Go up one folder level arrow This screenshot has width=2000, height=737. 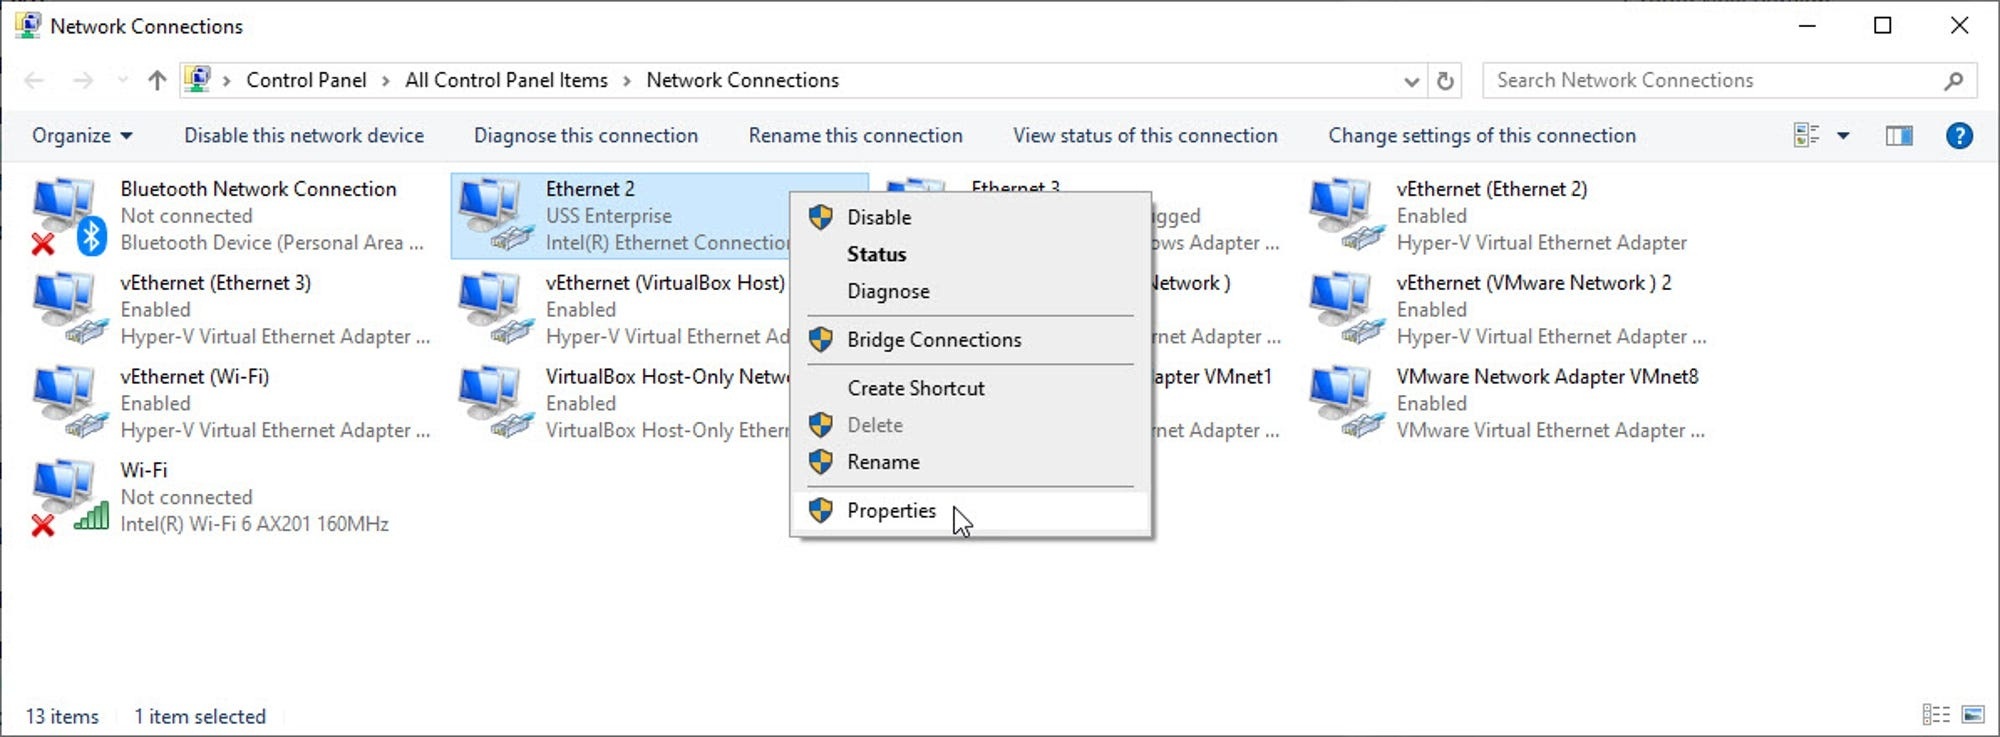pyautogui.click(x=157, y=81)
